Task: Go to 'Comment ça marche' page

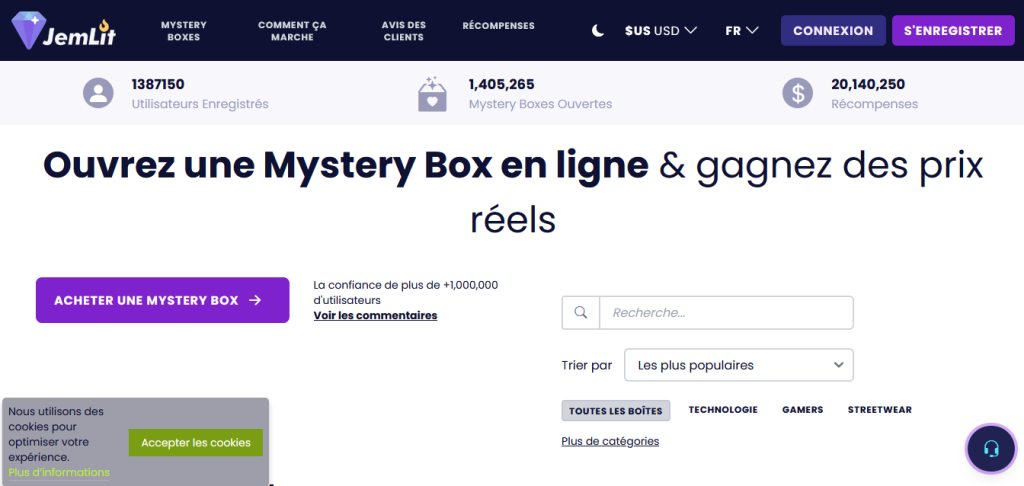Action: click(292, 31)
